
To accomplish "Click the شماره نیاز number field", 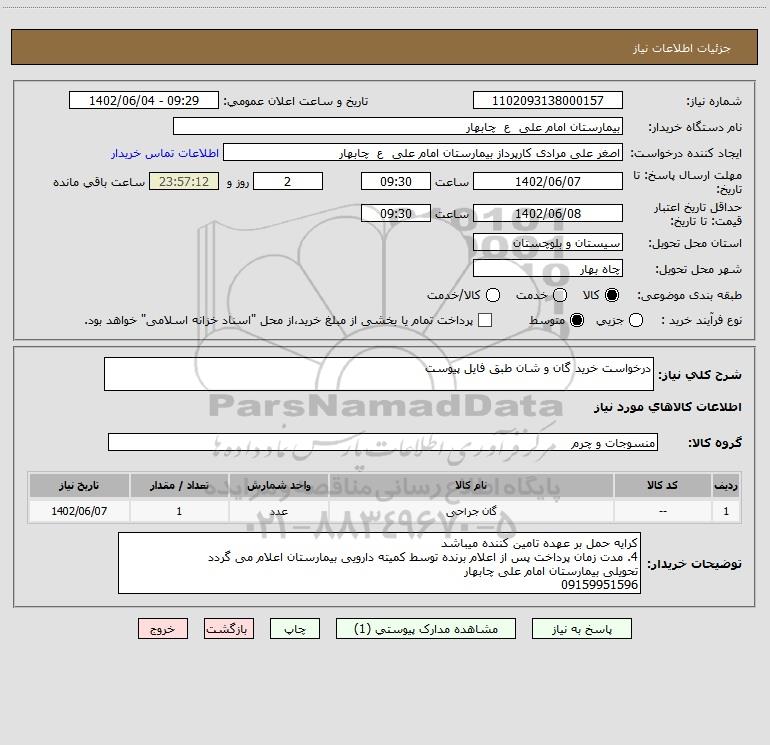I will coord(548,100).
